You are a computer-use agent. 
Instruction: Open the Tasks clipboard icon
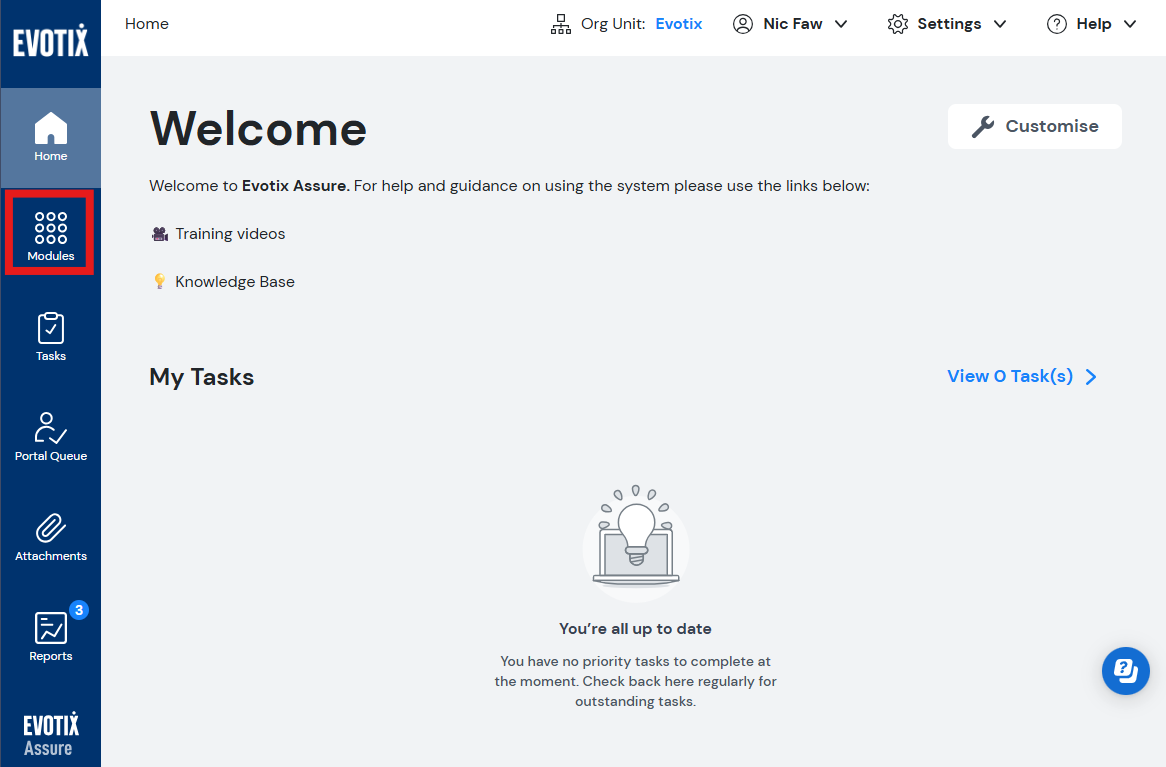point(51,328)
